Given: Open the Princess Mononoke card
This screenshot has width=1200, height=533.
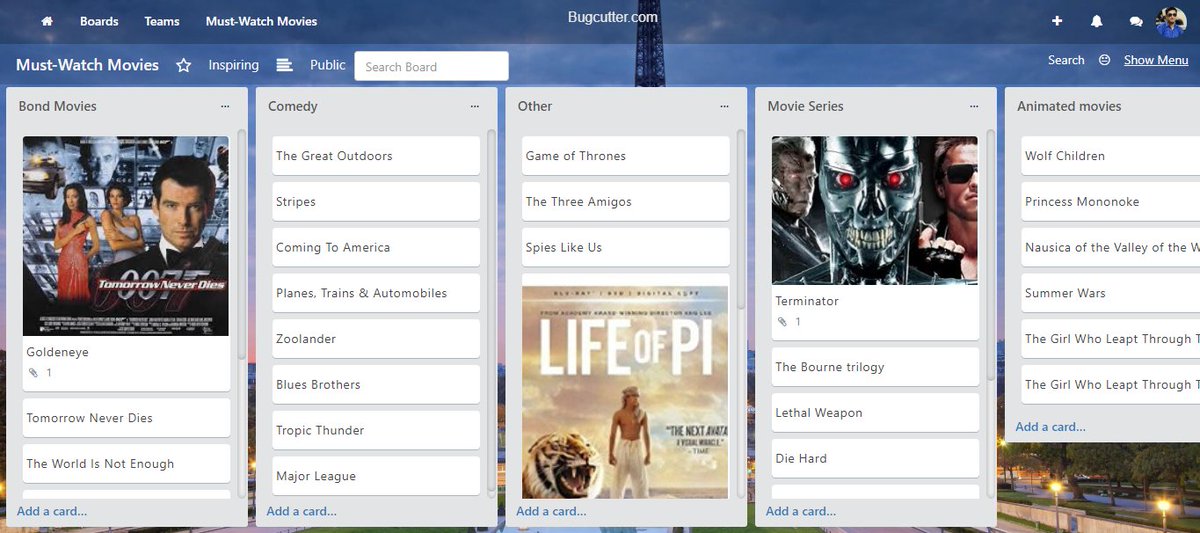Looking at the screenshot, I should [x=1110, y=202].
